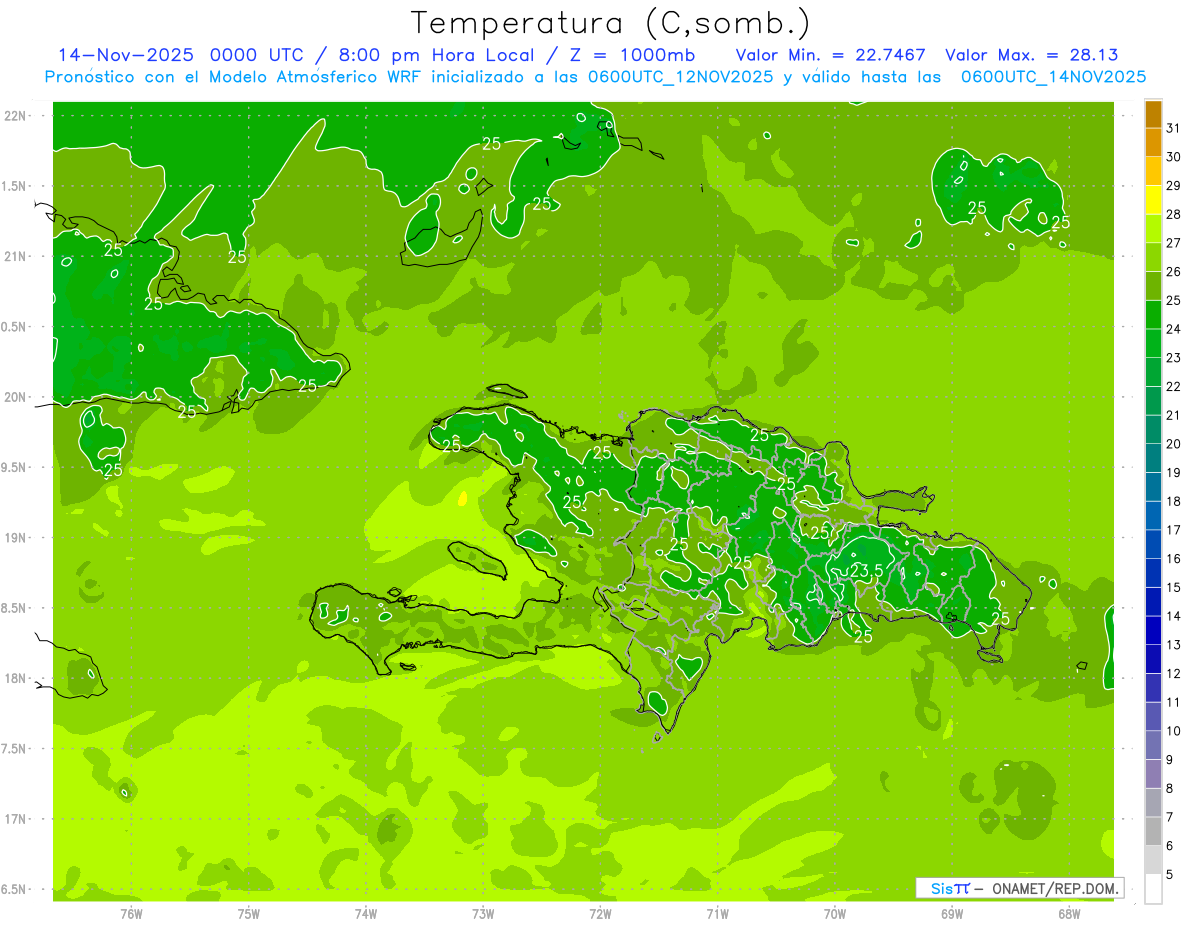Click the legend scale value 18
The width and height of the screenshot is (1200, 927).
[1173, 501]
